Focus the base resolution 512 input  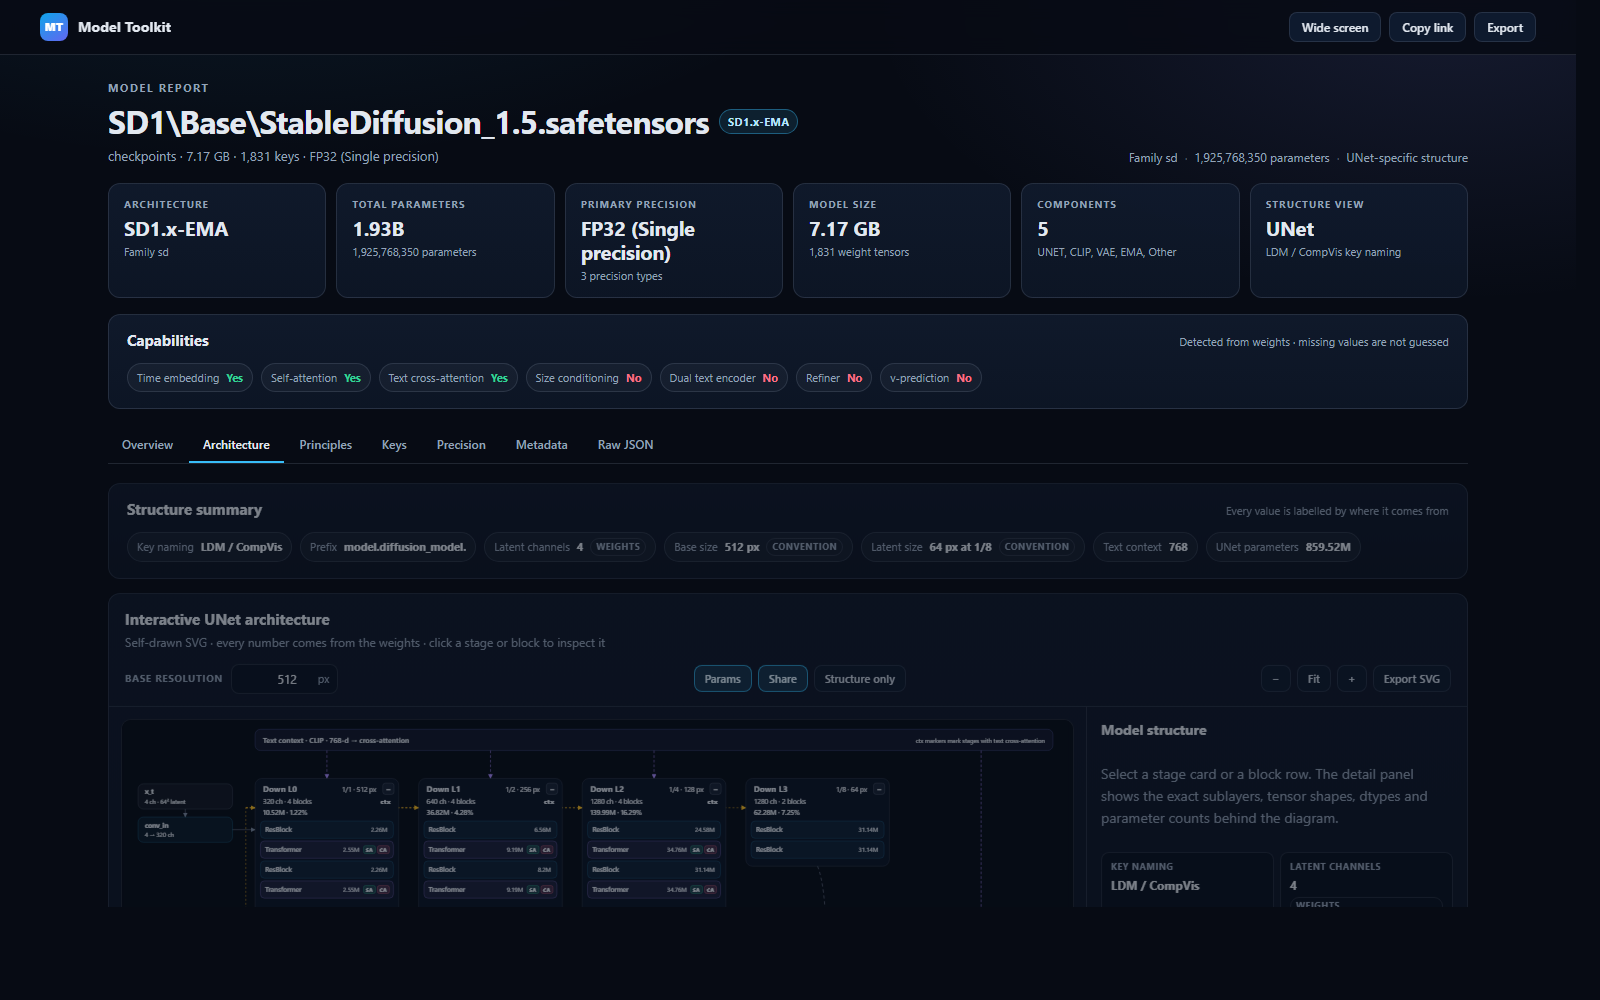(x=284, y=679)
